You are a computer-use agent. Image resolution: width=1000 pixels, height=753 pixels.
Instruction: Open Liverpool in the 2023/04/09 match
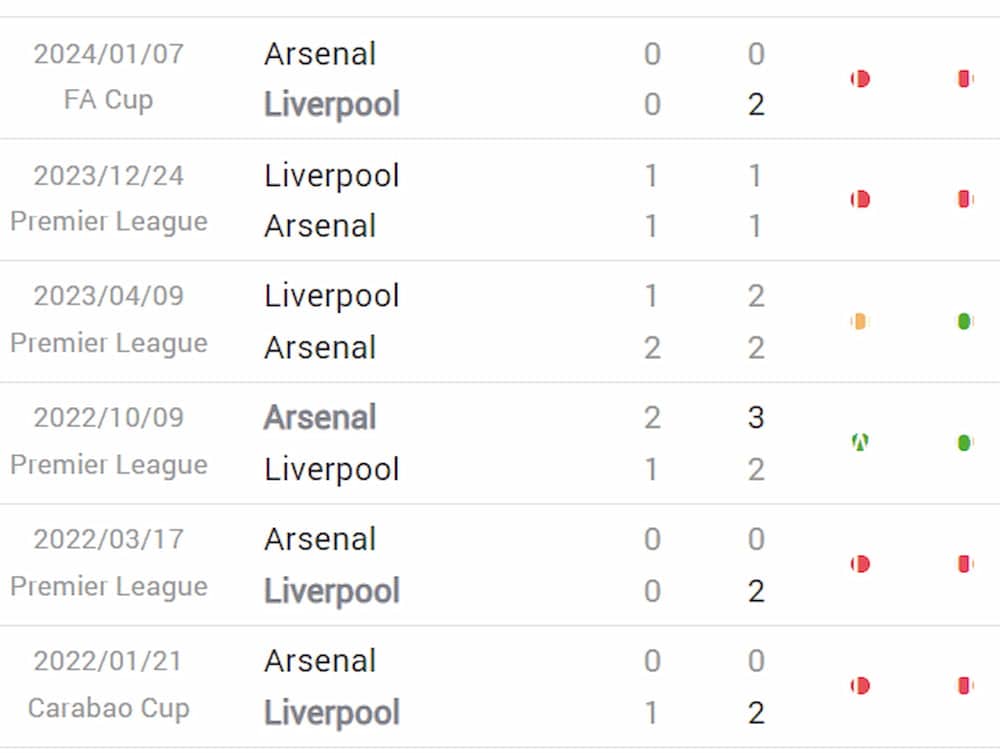click(x=332, y=296)
